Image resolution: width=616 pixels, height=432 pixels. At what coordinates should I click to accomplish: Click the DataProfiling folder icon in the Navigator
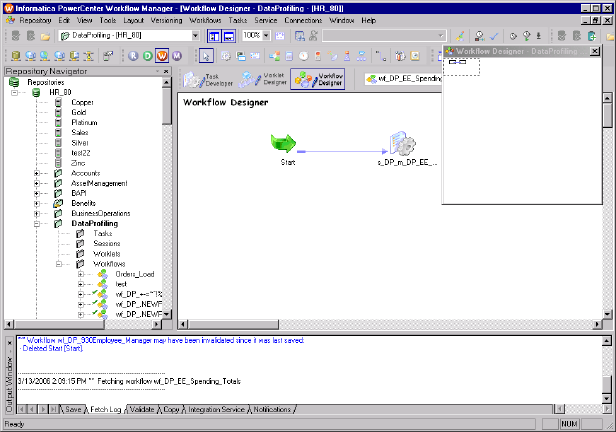[x=58, y=223]
